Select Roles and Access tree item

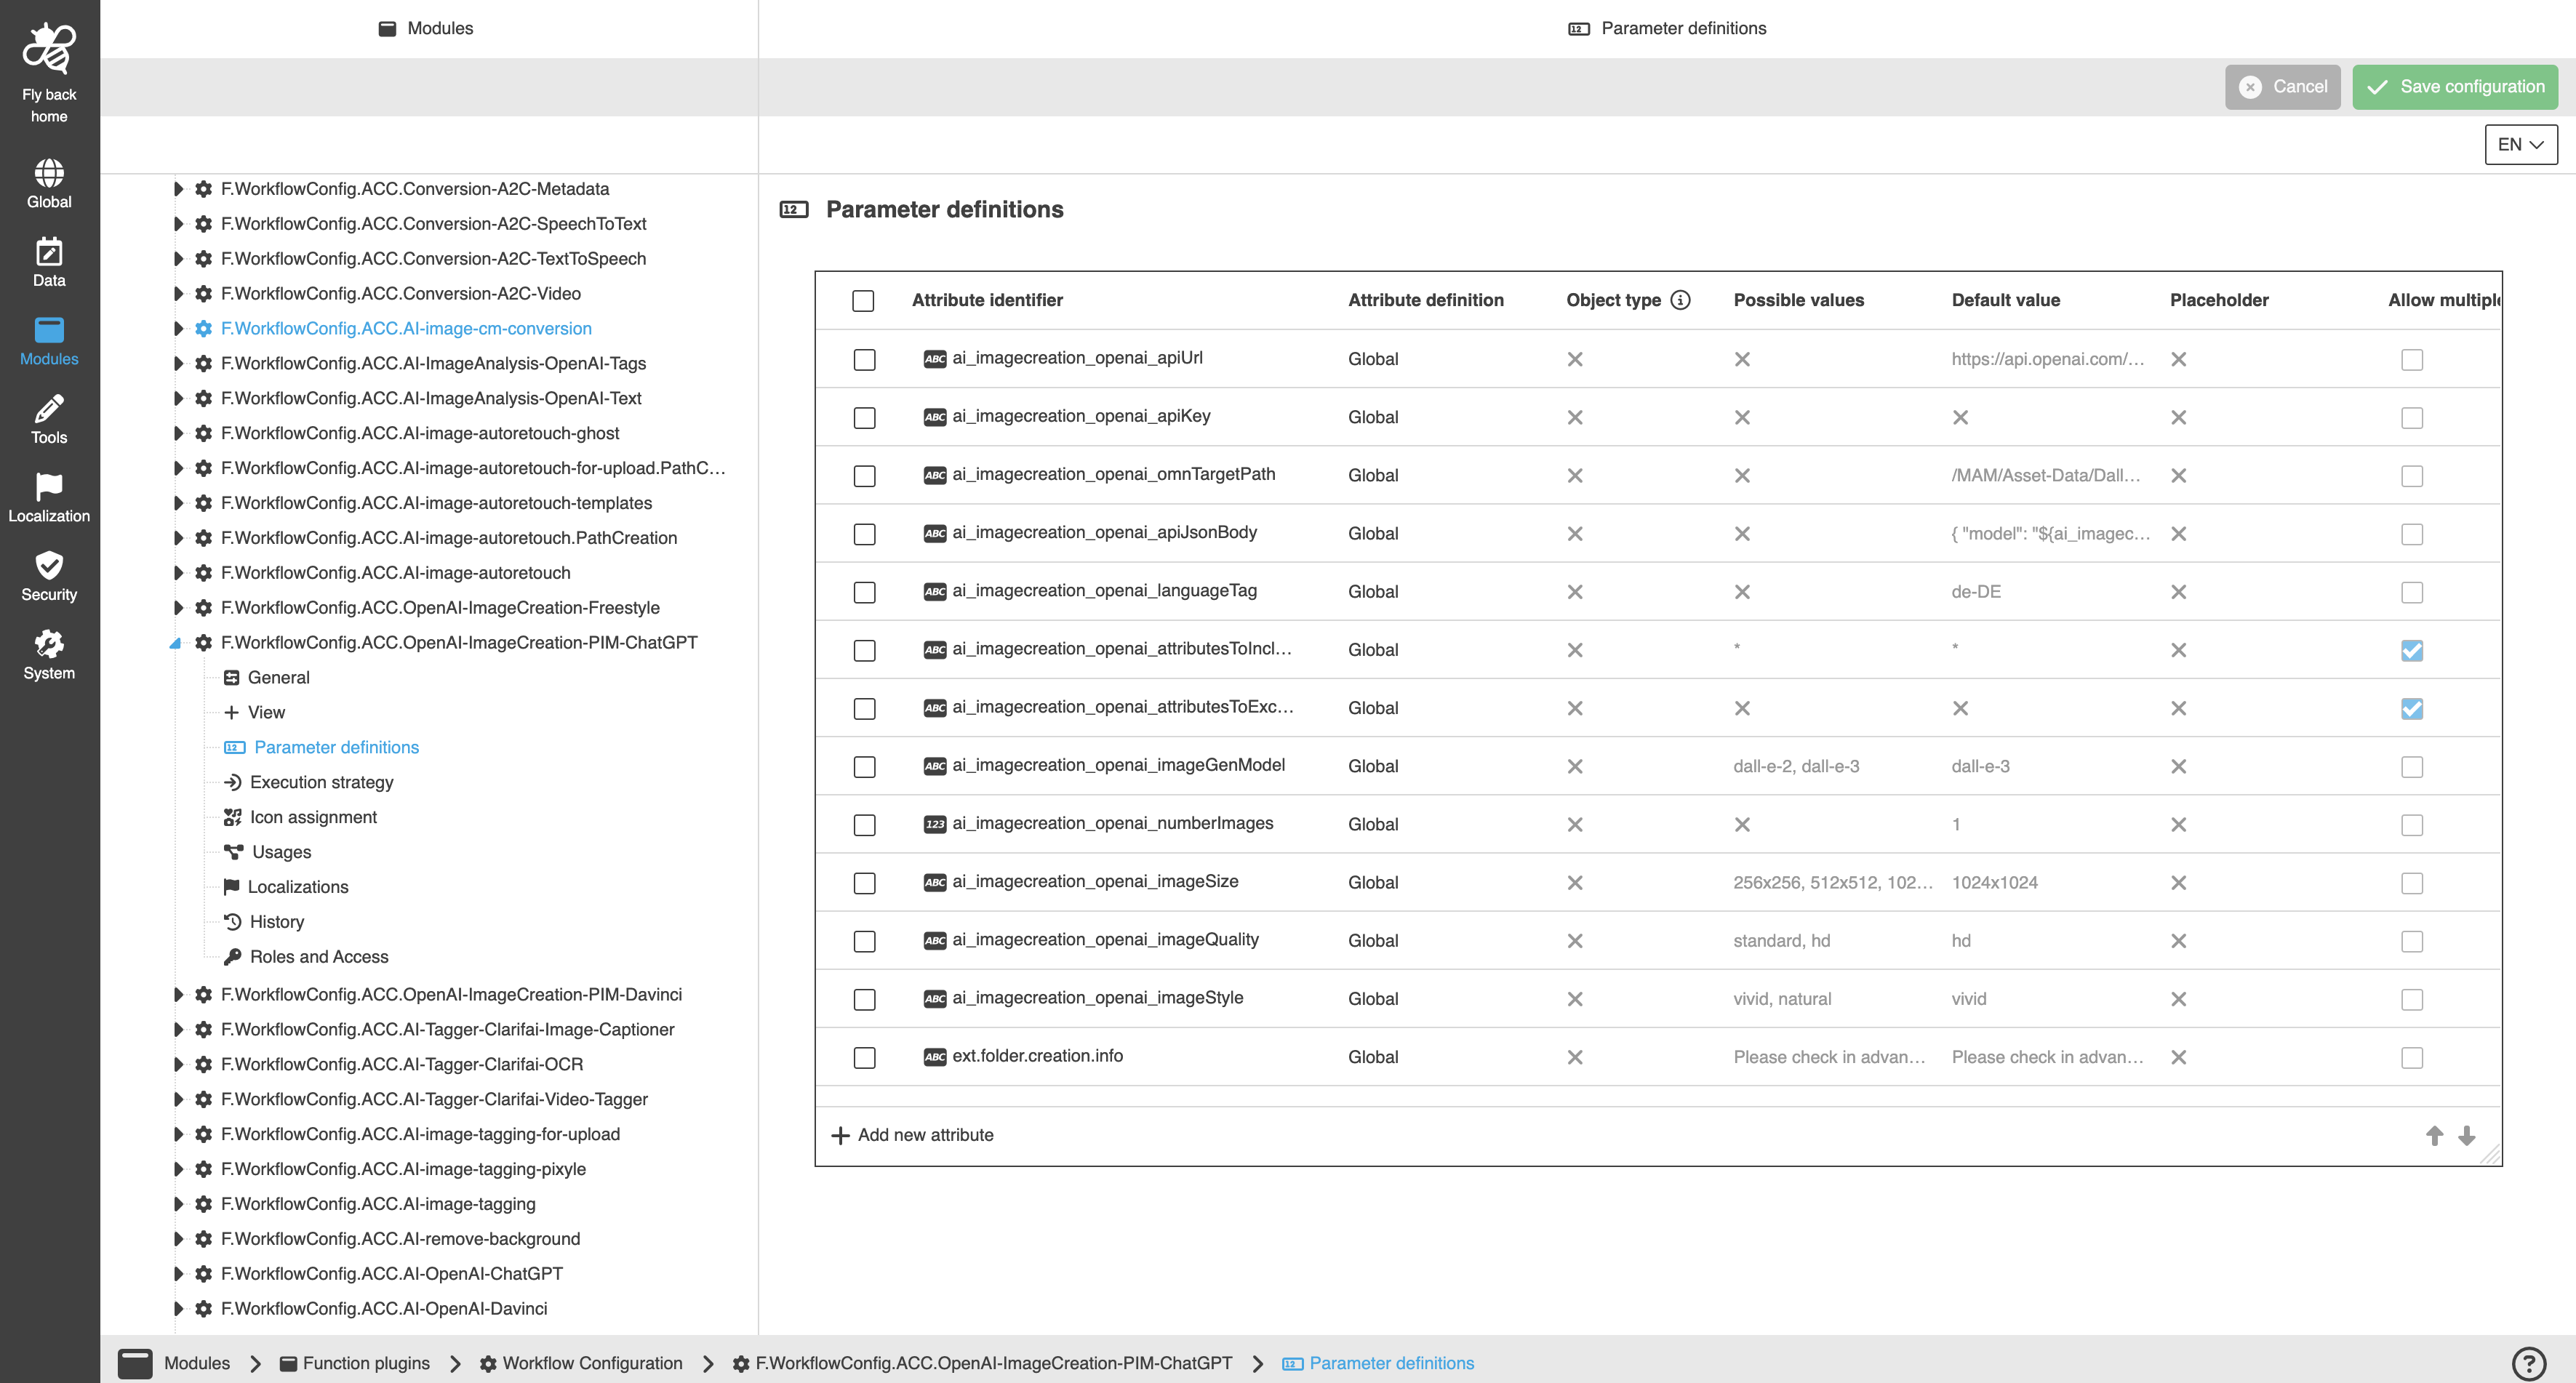pos(318,956)
